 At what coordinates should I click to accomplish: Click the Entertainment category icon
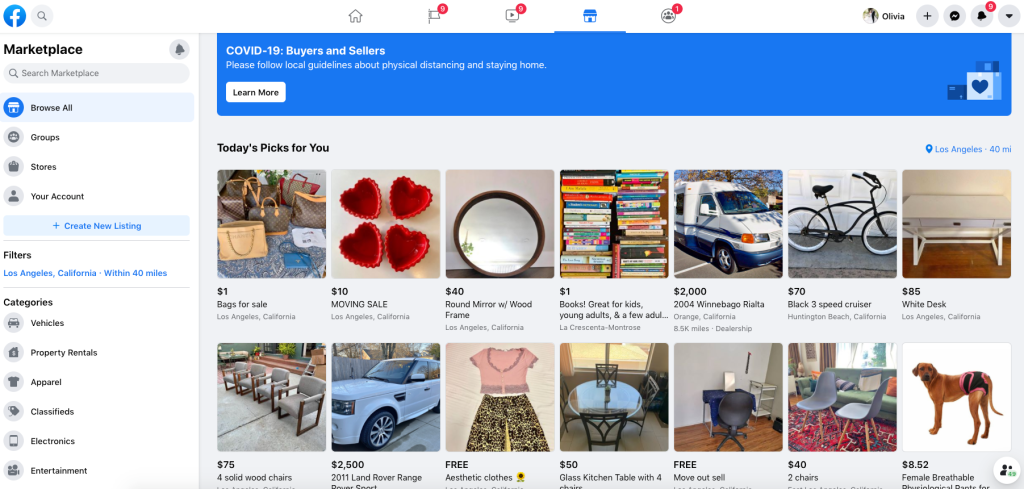[x=14, y=470]
